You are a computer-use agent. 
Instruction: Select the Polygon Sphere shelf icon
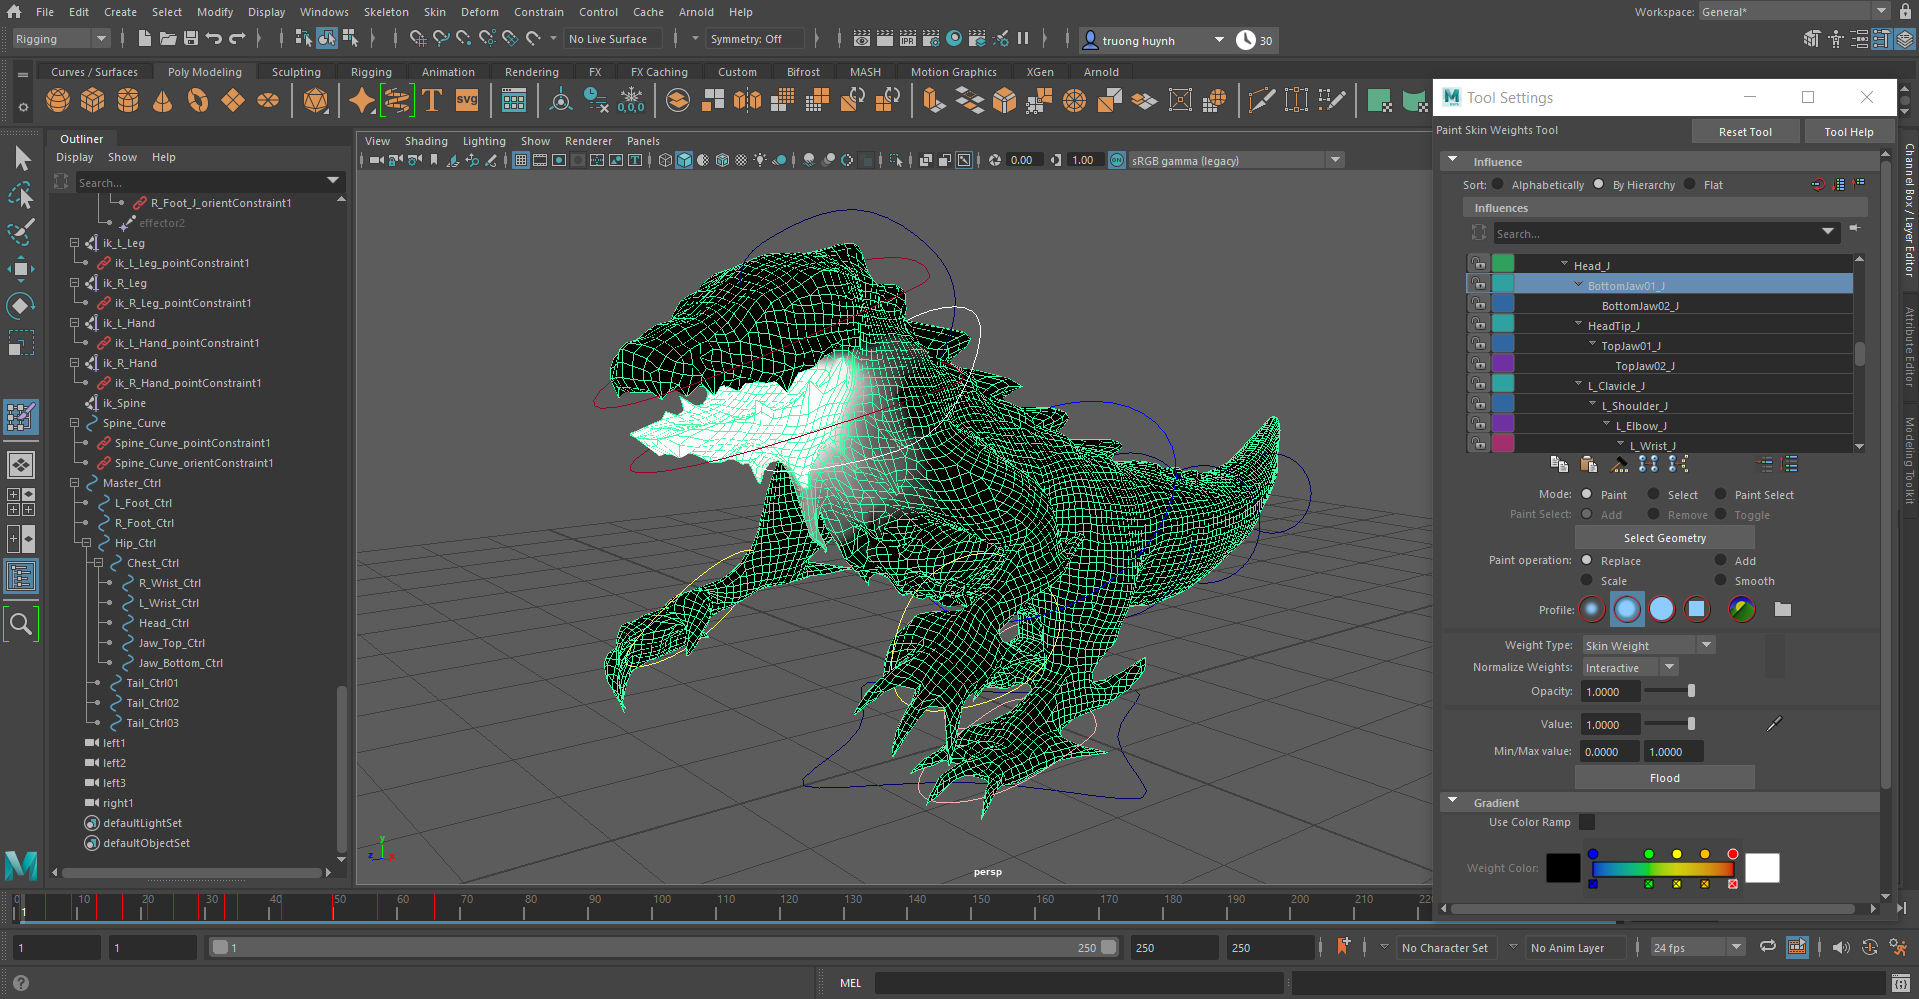pyautogui.click(x=58, y=100)
